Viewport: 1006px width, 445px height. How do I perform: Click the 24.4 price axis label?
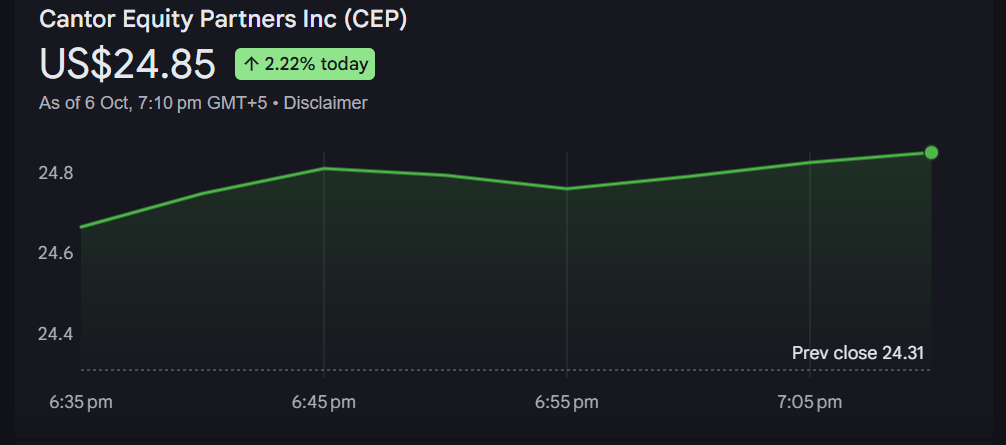tap(56, 333)
